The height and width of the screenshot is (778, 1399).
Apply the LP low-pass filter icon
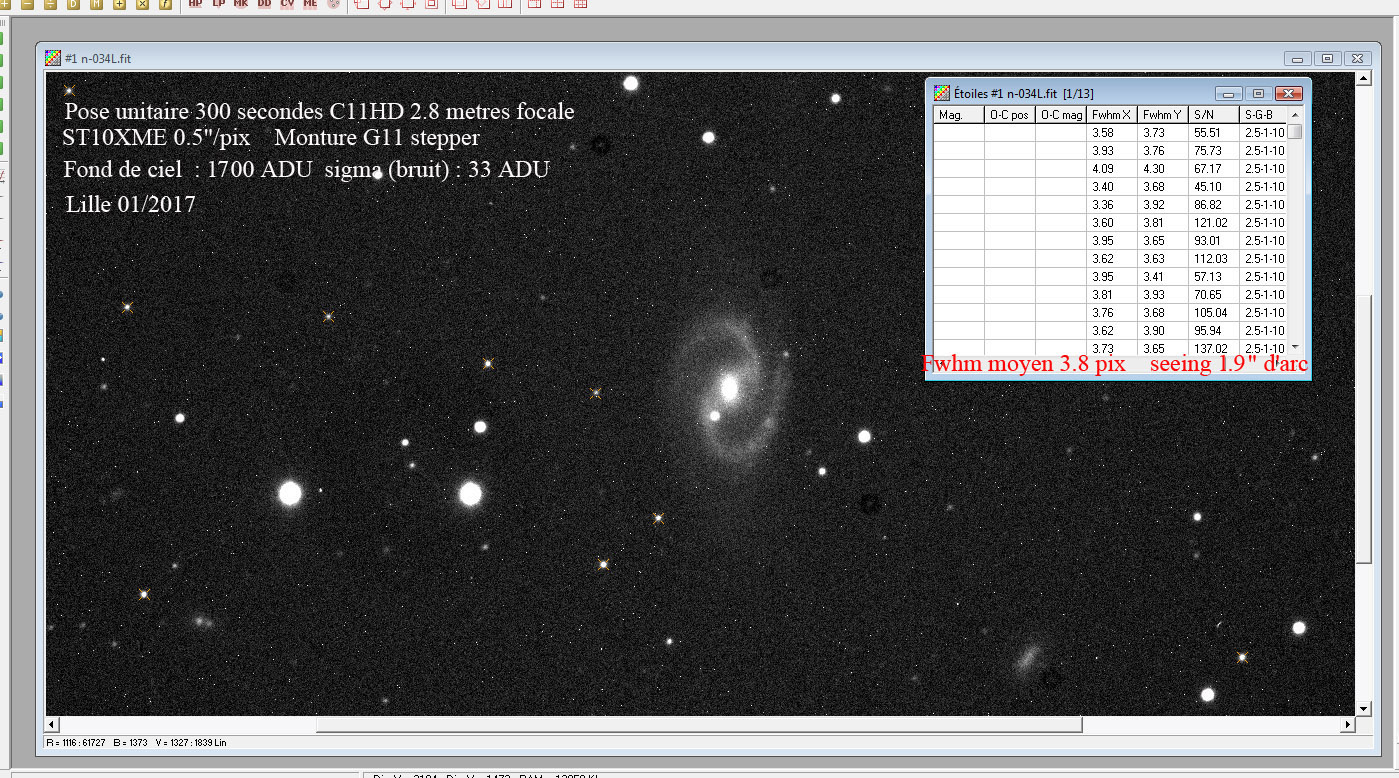[218, 4]
